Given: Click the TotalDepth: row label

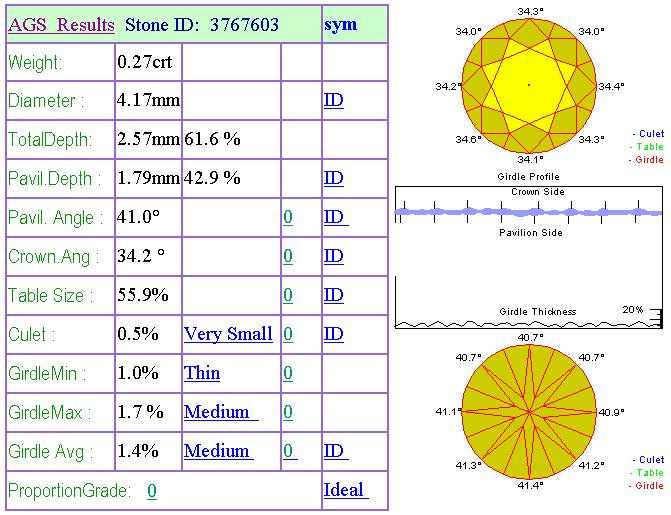Looking at the screenshot, I should (50, 140).
